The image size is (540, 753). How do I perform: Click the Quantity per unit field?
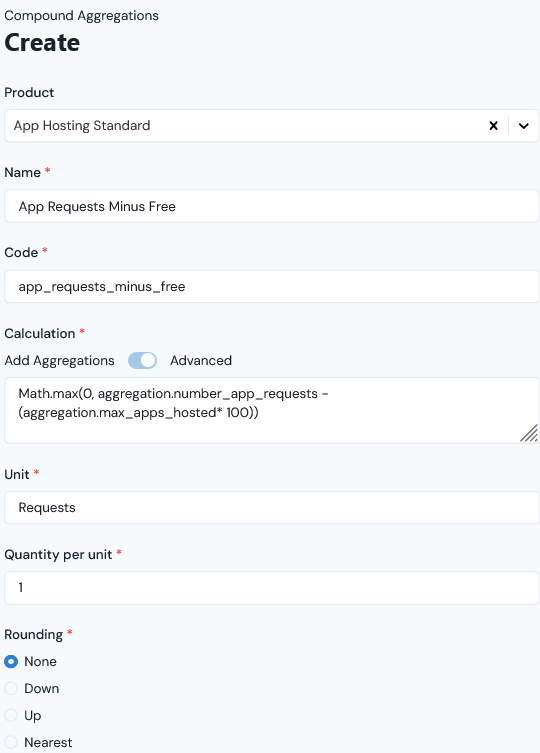(272, 588)
